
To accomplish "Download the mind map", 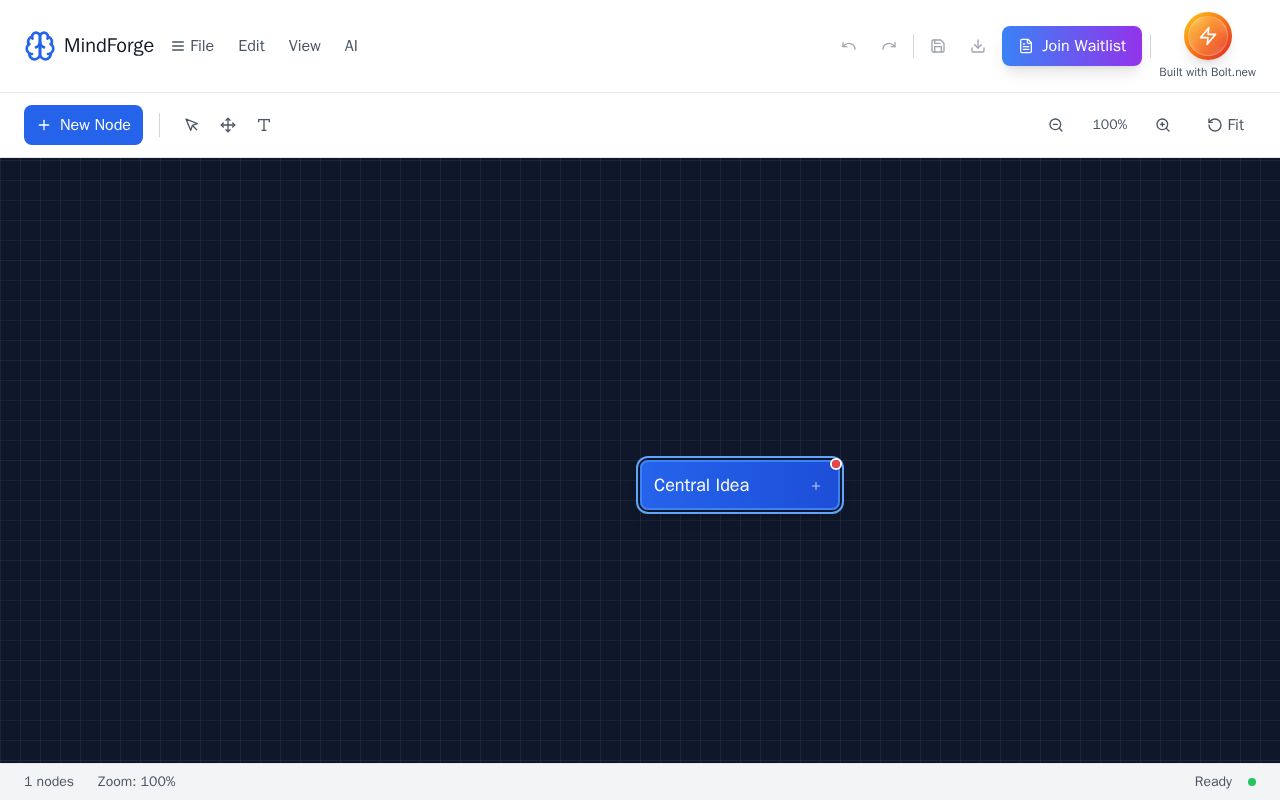I will coord(978,46).
